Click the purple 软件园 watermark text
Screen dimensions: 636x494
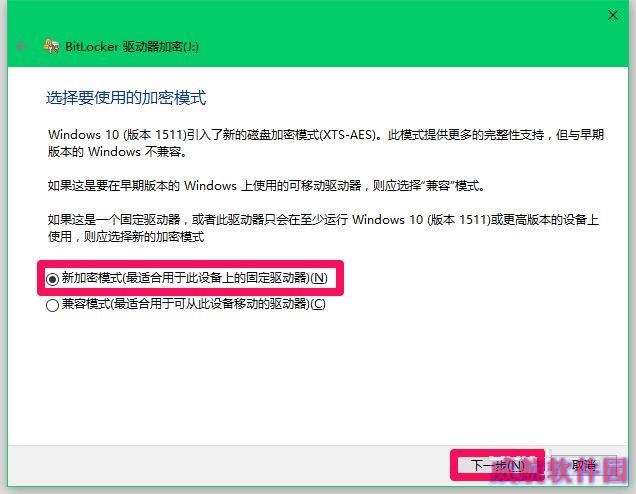click(x=587, y=470)
